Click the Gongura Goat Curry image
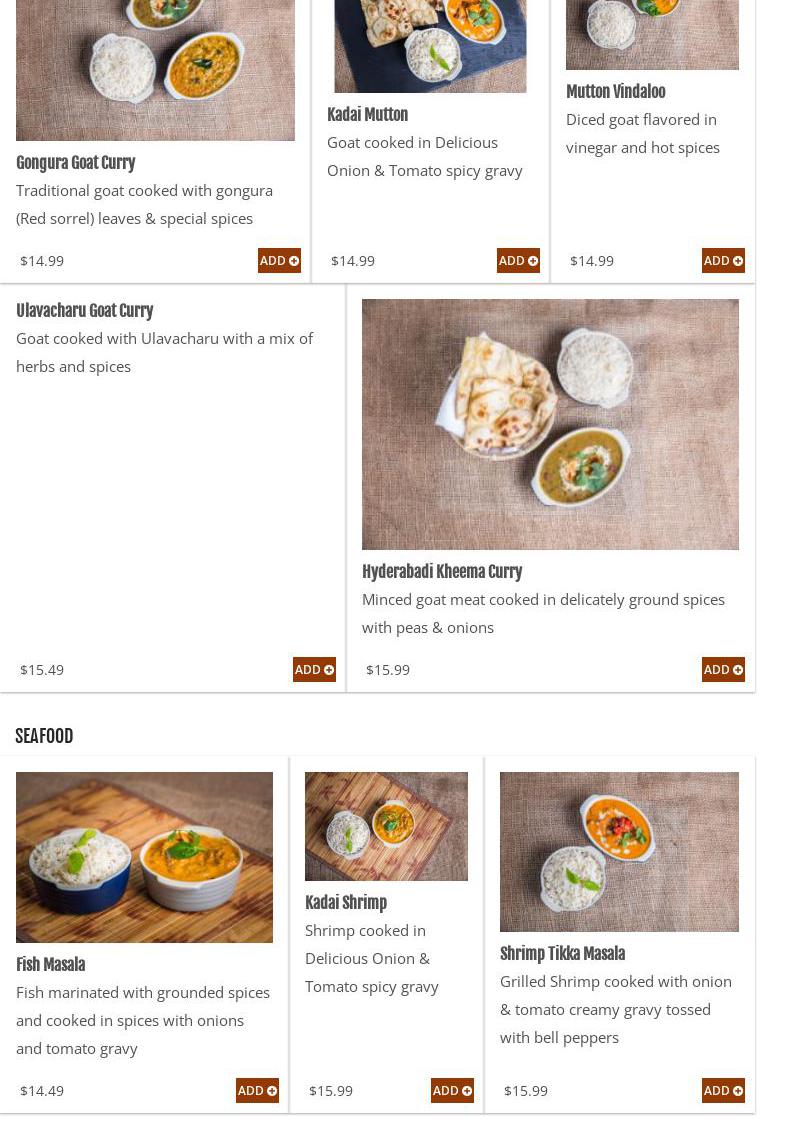785x1132 pixels. (155, 70)
